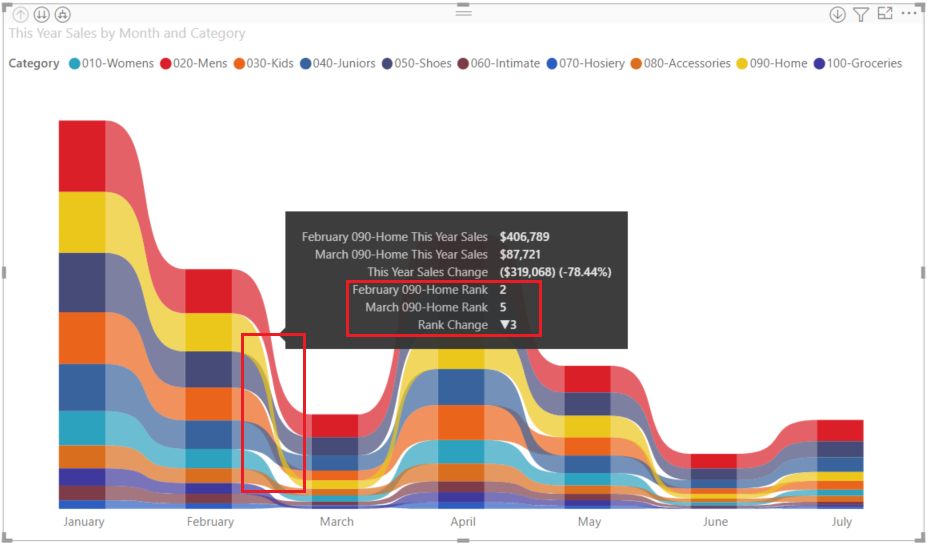Click the $406,789 tooltip value
This screenshot has height=544, width=928.
tap(524, 237)
